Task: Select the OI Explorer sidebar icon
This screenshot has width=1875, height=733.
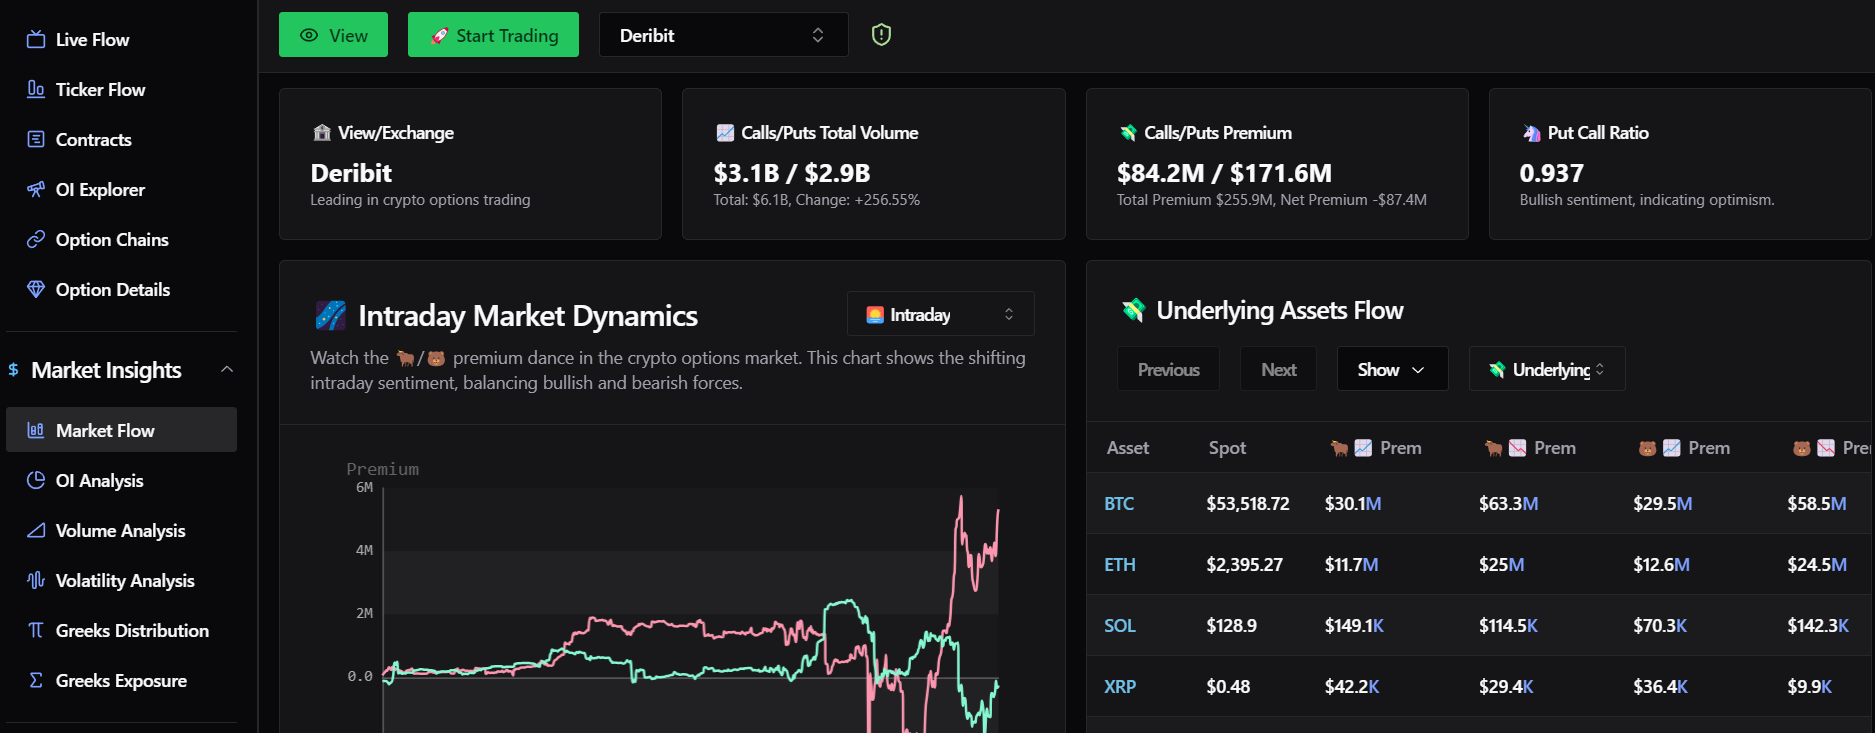Action: click(x=36, y=189)
